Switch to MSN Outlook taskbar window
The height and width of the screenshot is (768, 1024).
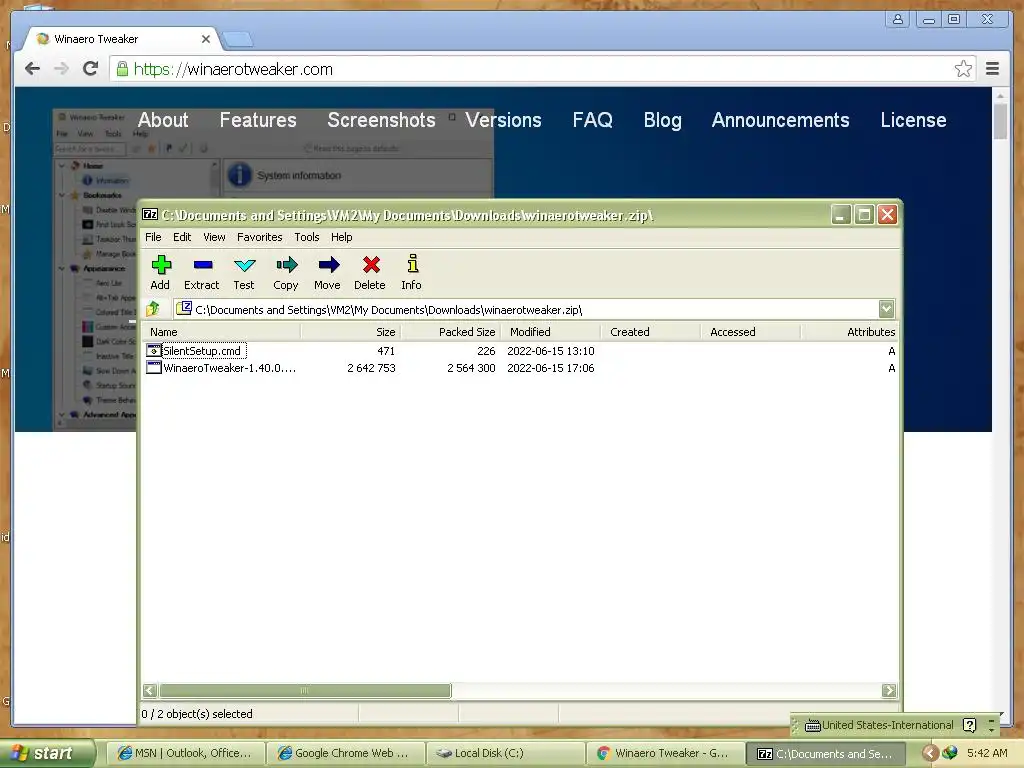pyautogui.click(x=185, y=753)
